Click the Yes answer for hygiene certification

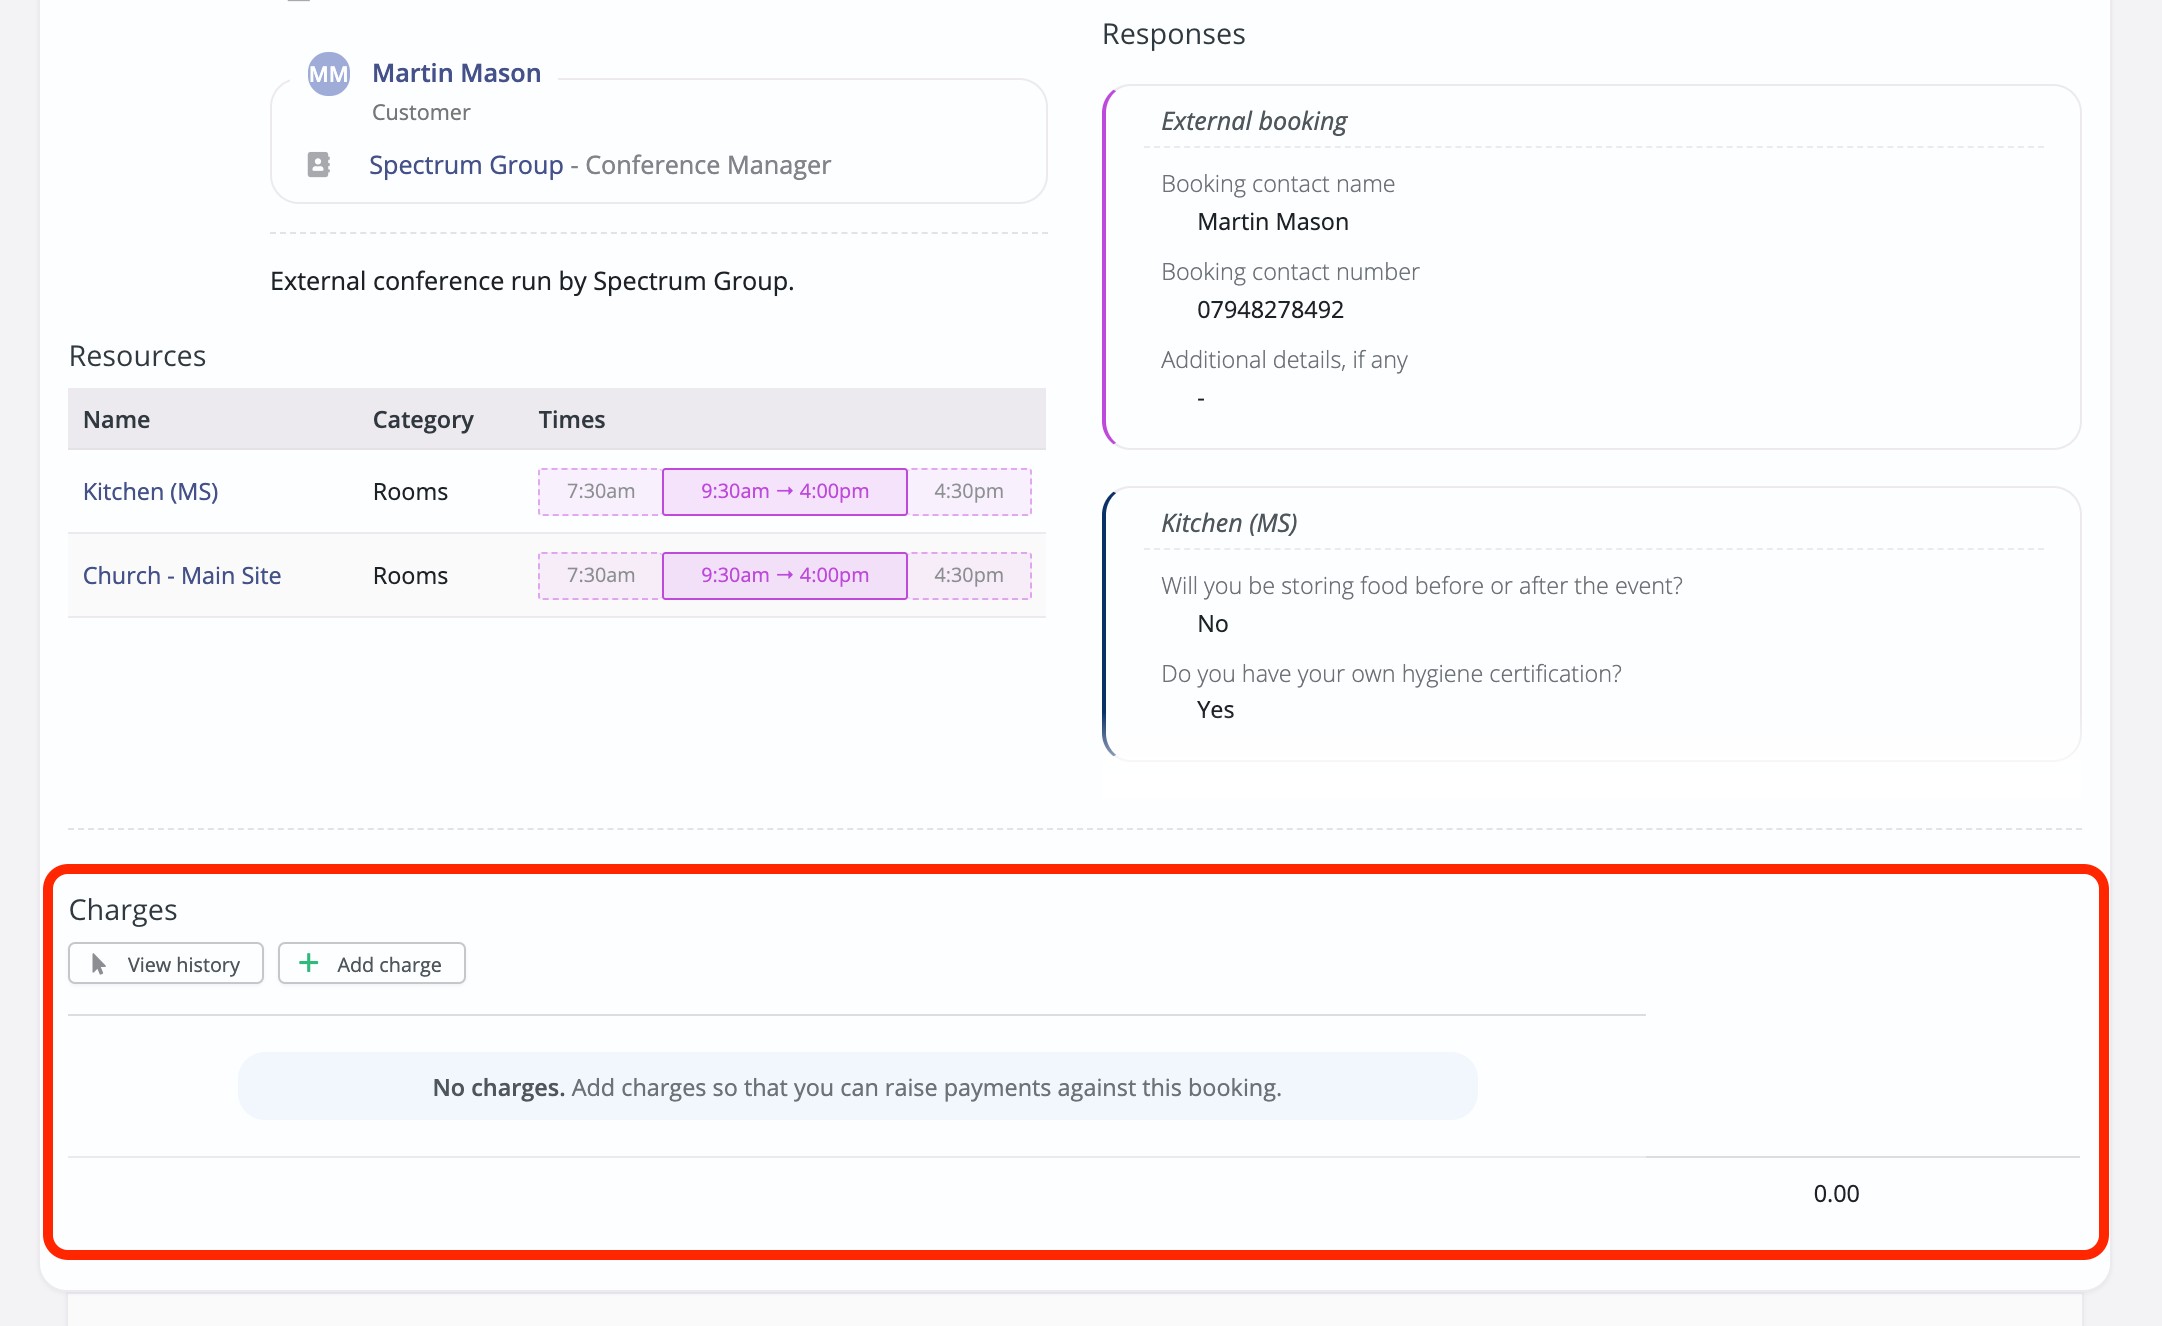[x=1215, y=709]
